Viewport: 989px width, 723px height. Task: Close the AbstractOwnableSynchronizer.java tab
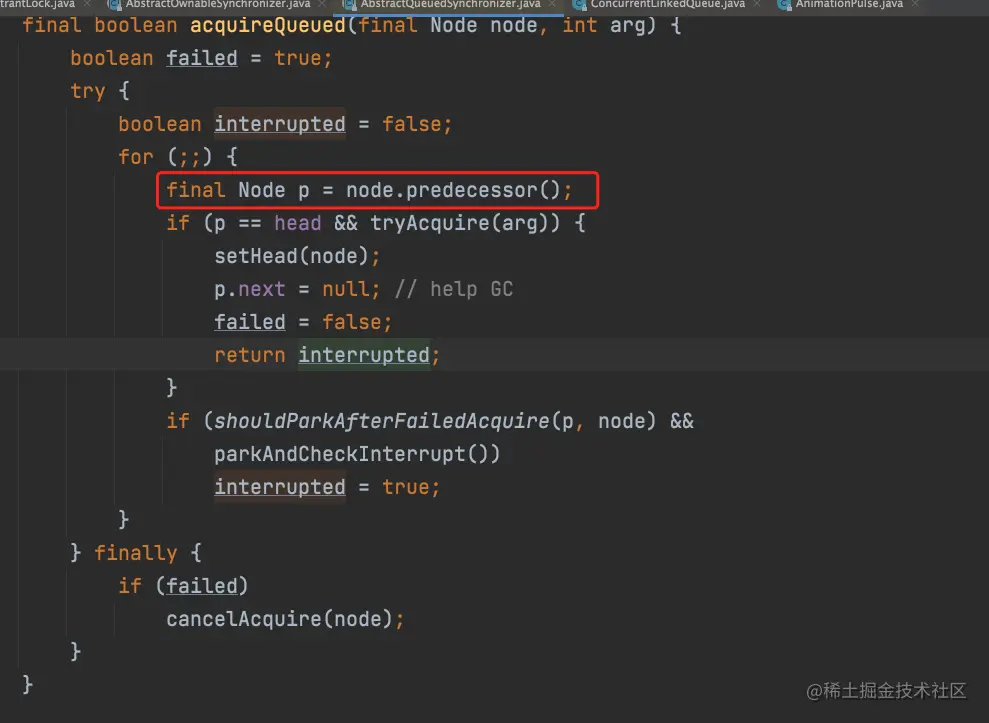[322, 4]
